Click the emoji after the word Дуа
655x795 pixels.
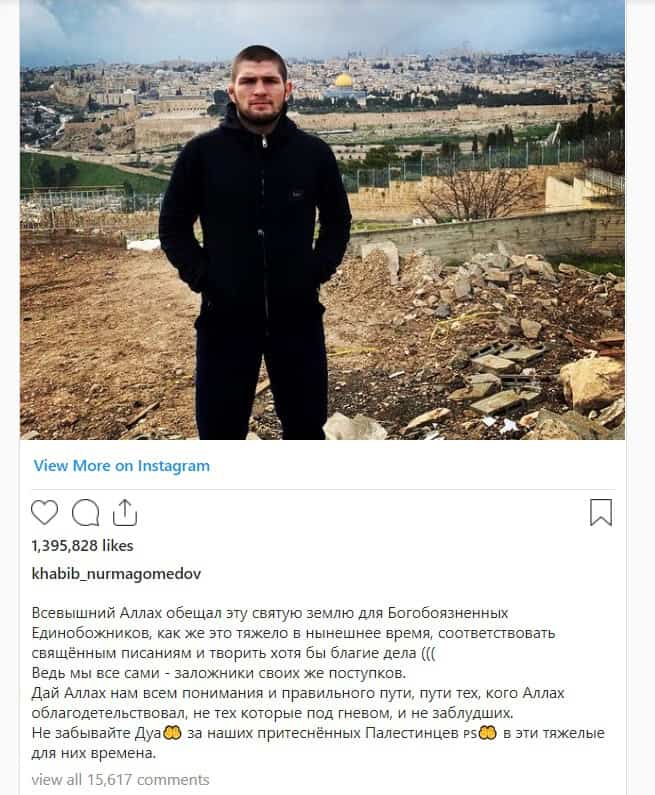tap(172, 733)
